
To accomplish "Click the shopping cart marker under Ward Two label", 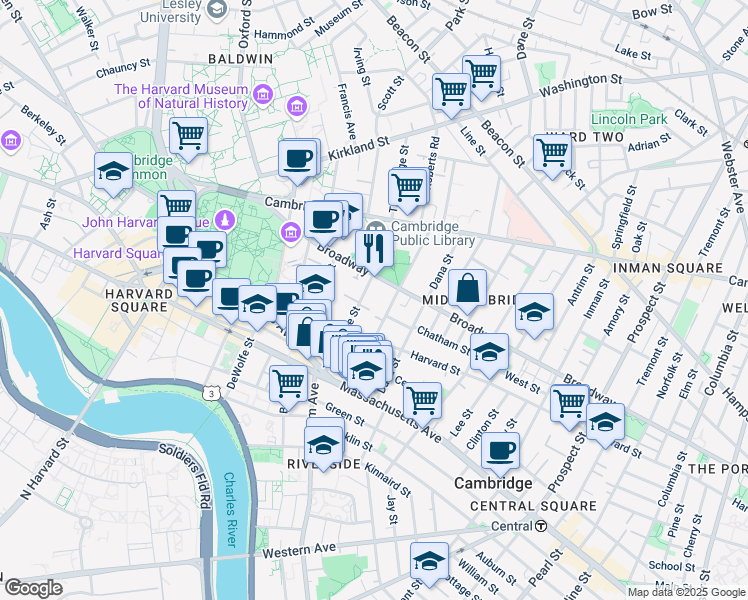I will pyautogui.click(x=552, y=157).
